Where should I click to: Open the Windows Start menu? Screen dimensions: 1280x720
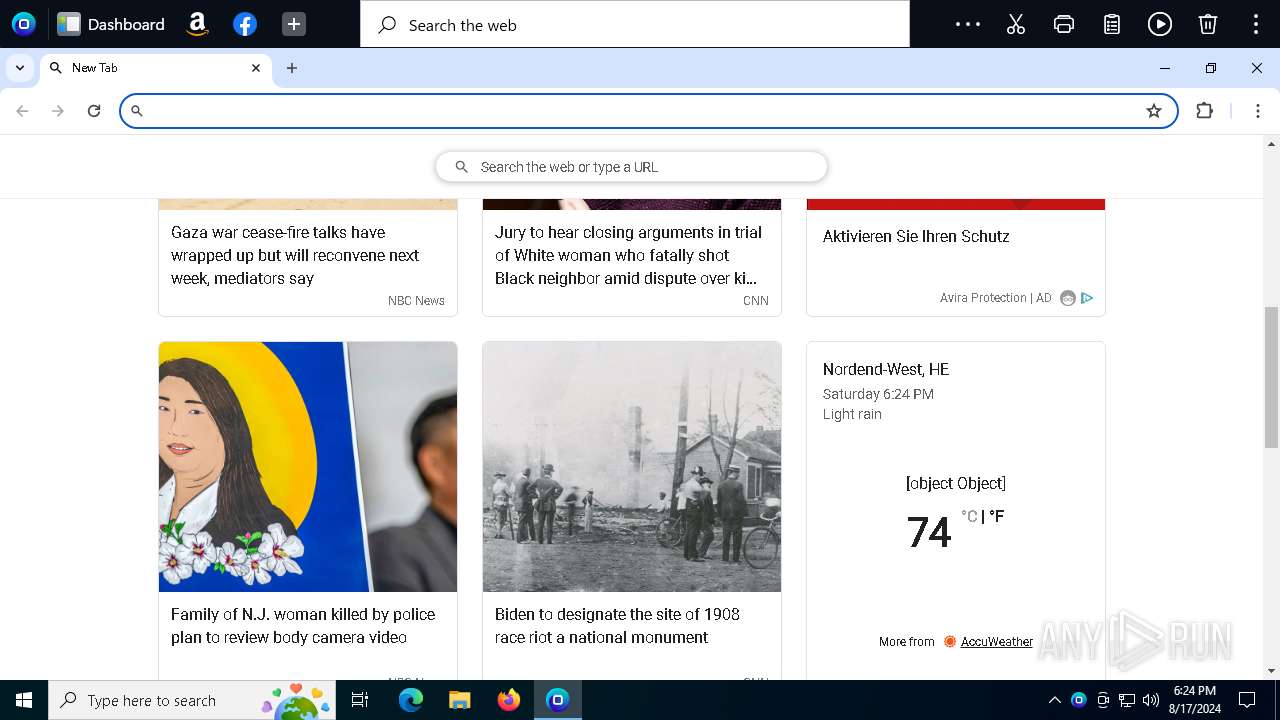(24, 700)
